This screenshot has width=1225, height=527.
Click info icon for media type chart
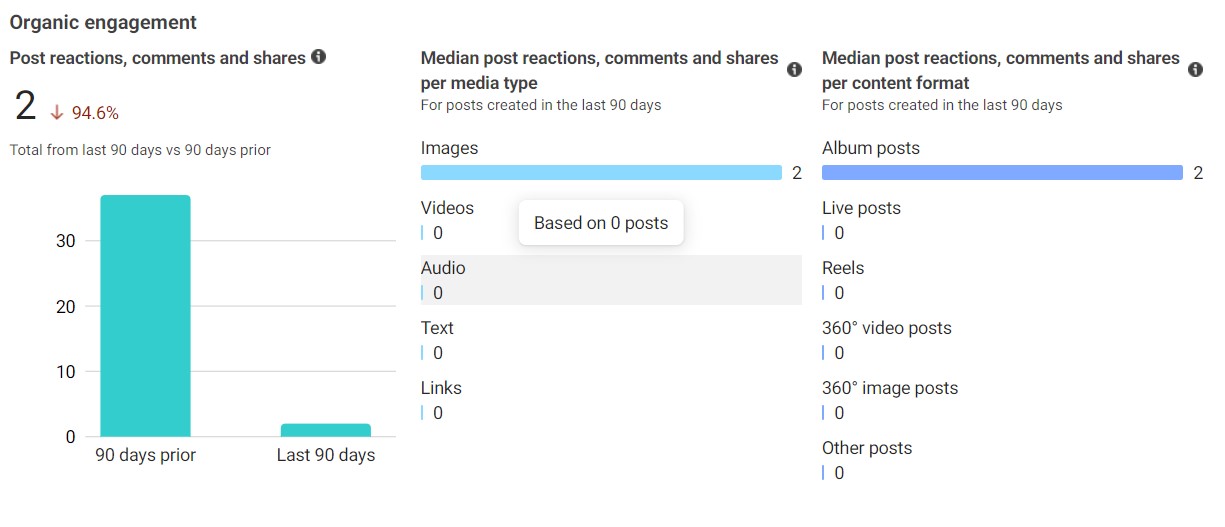pos(794,70)
